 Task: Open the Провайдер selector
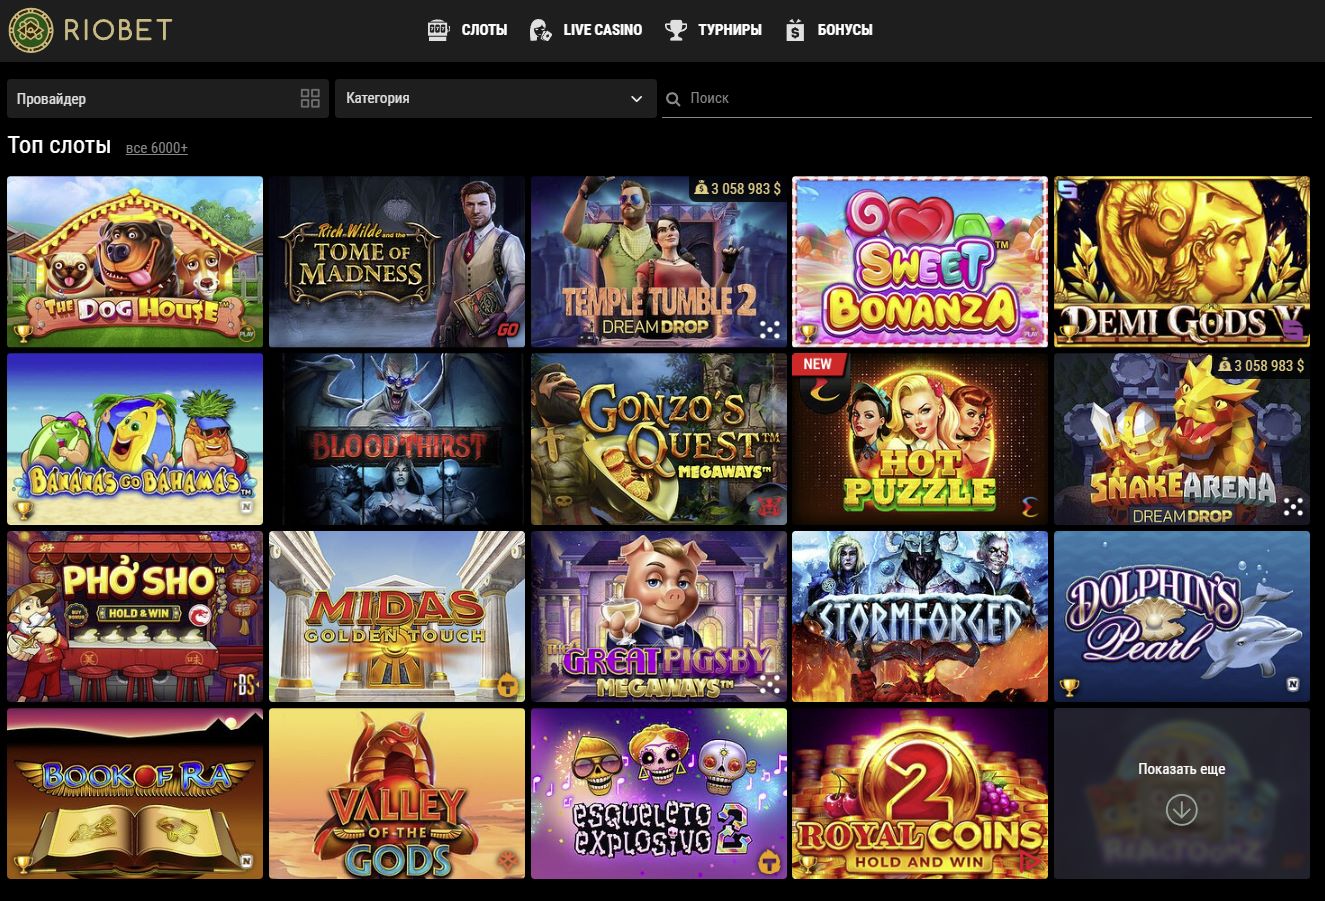click(x=150, y=98)
